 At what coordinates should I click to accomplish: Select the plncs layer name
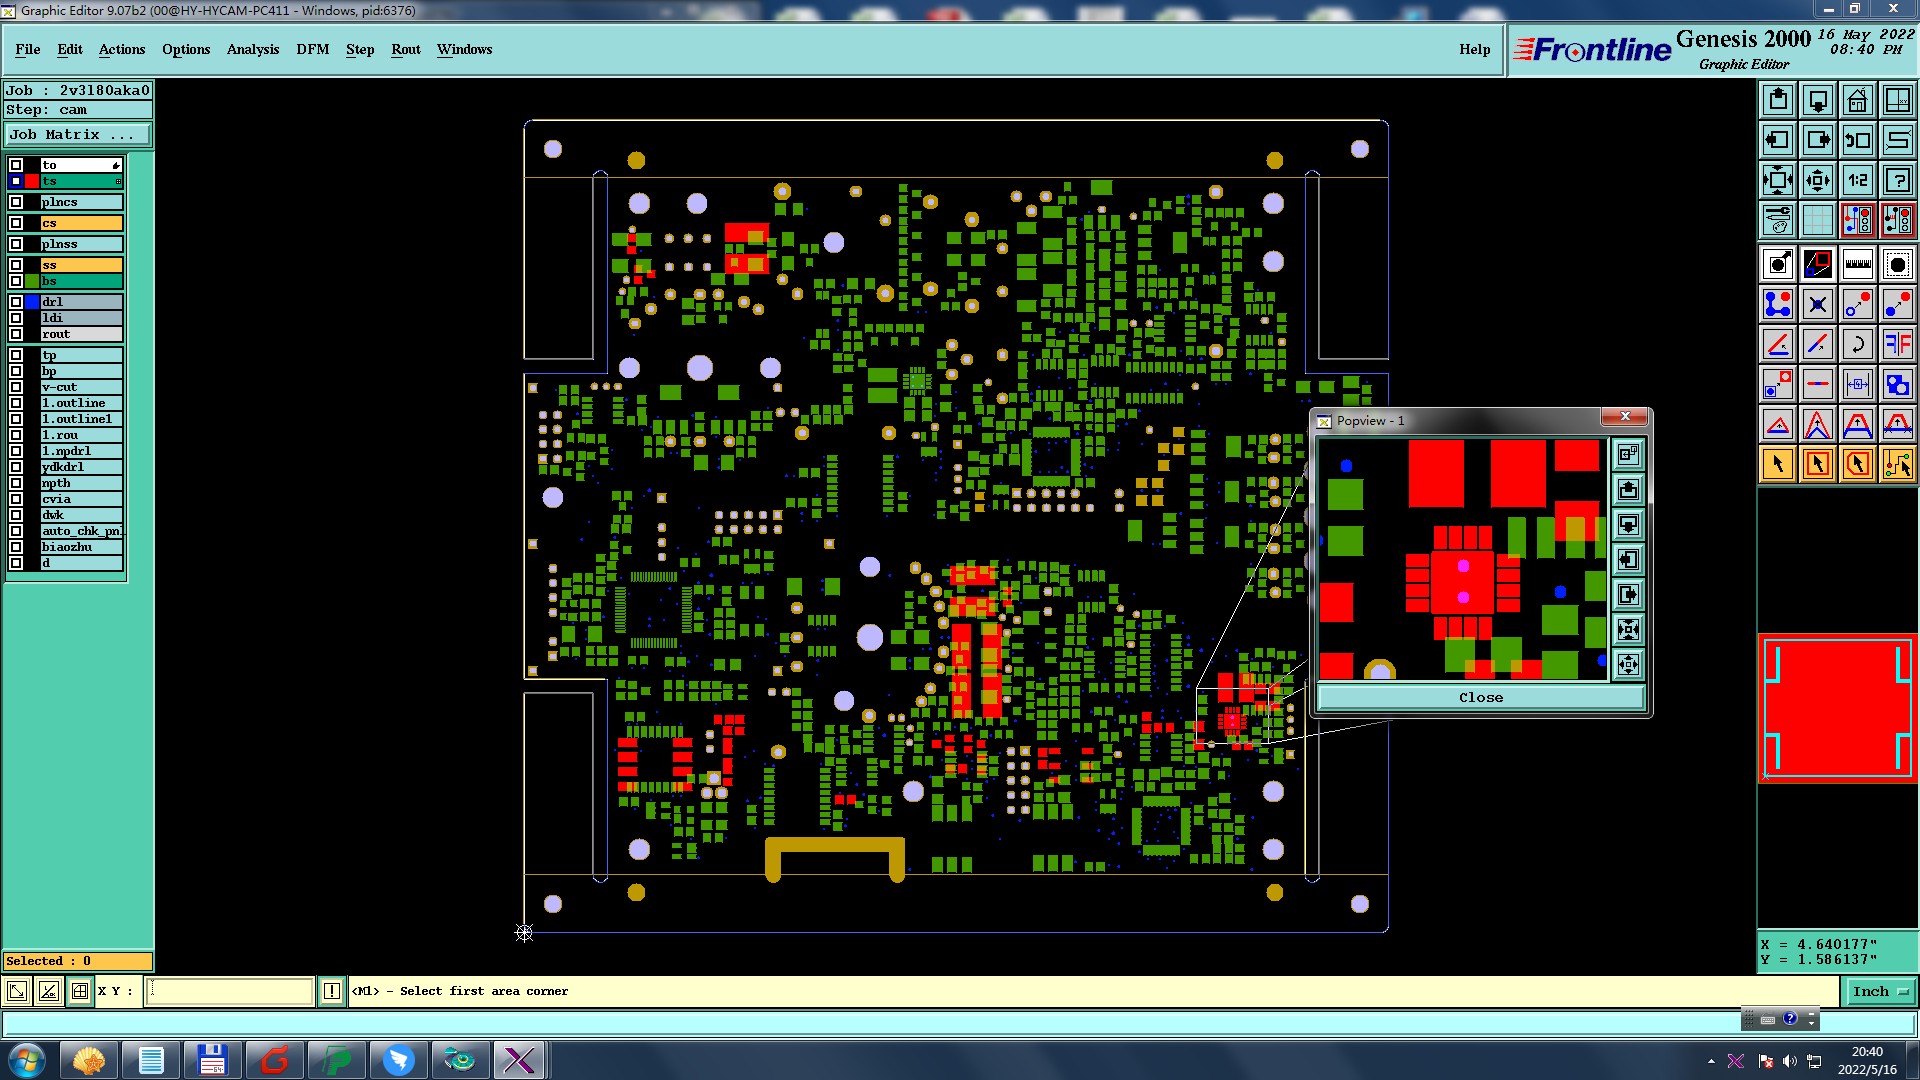click(x=82, y=202)
